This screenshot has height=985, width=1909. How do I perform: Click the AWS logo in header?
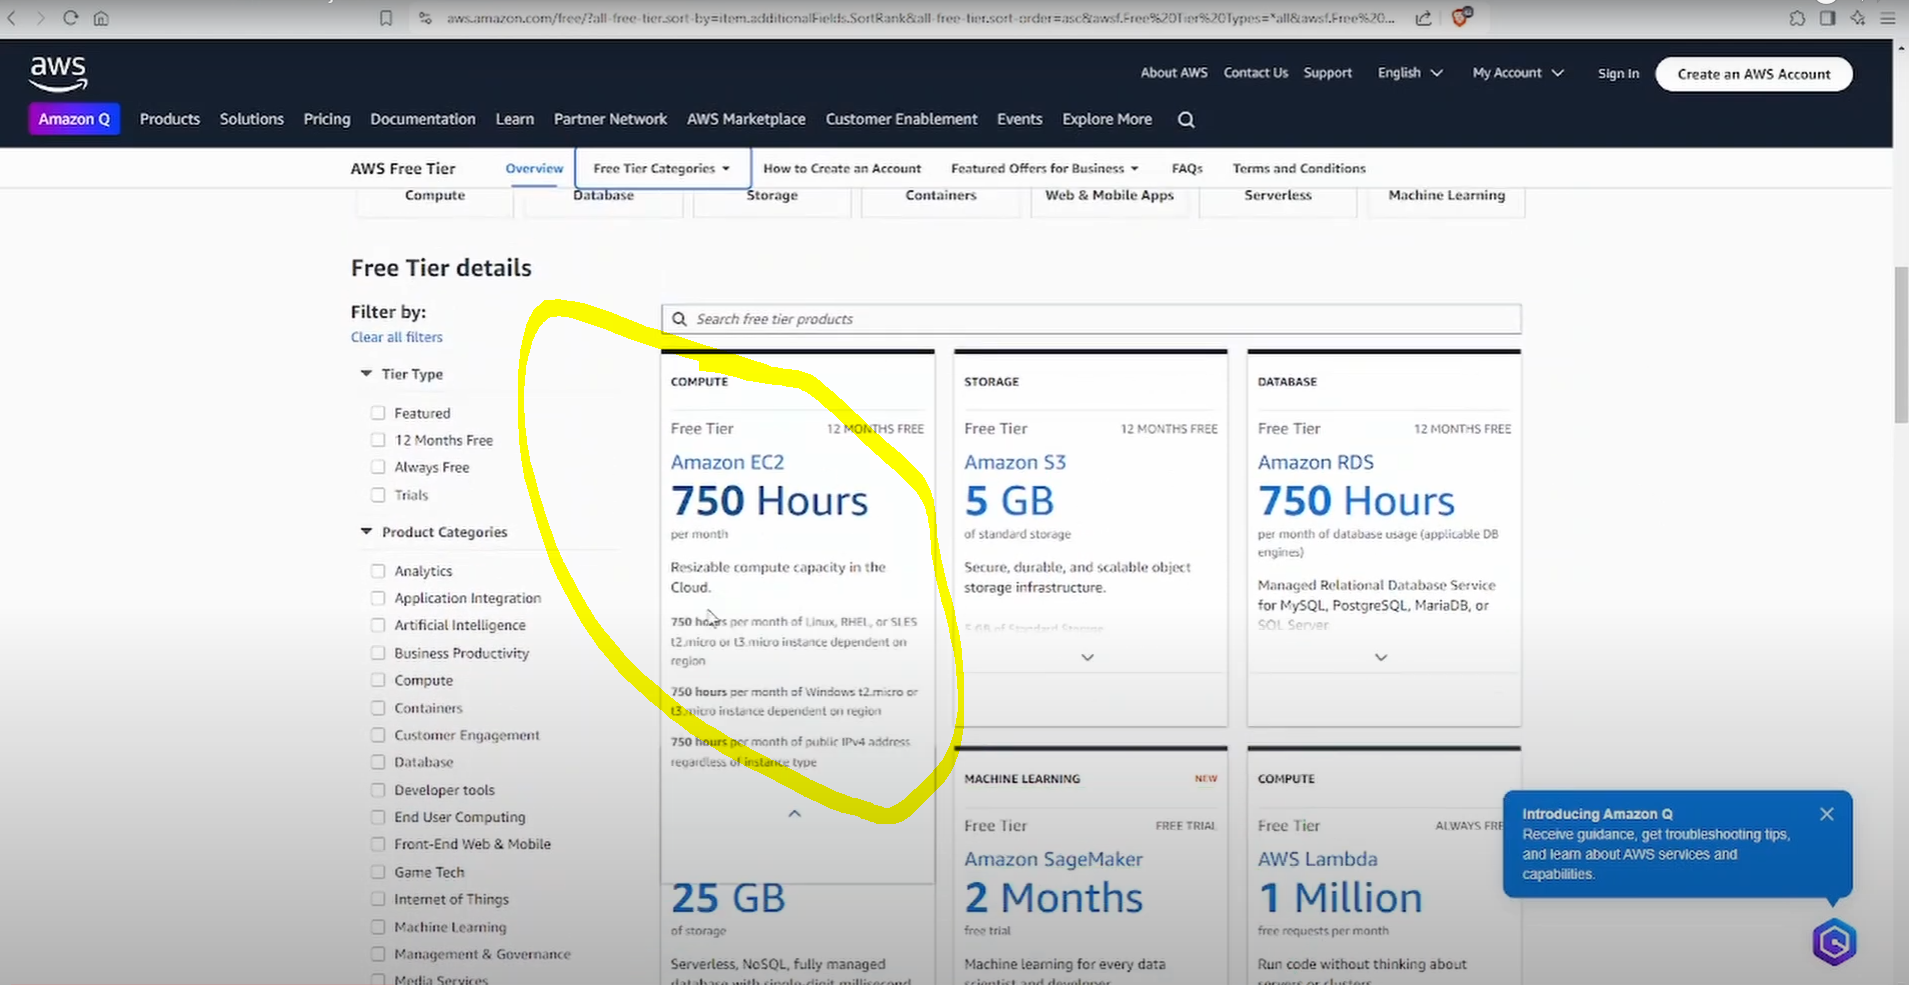click(x=58, y=73)
